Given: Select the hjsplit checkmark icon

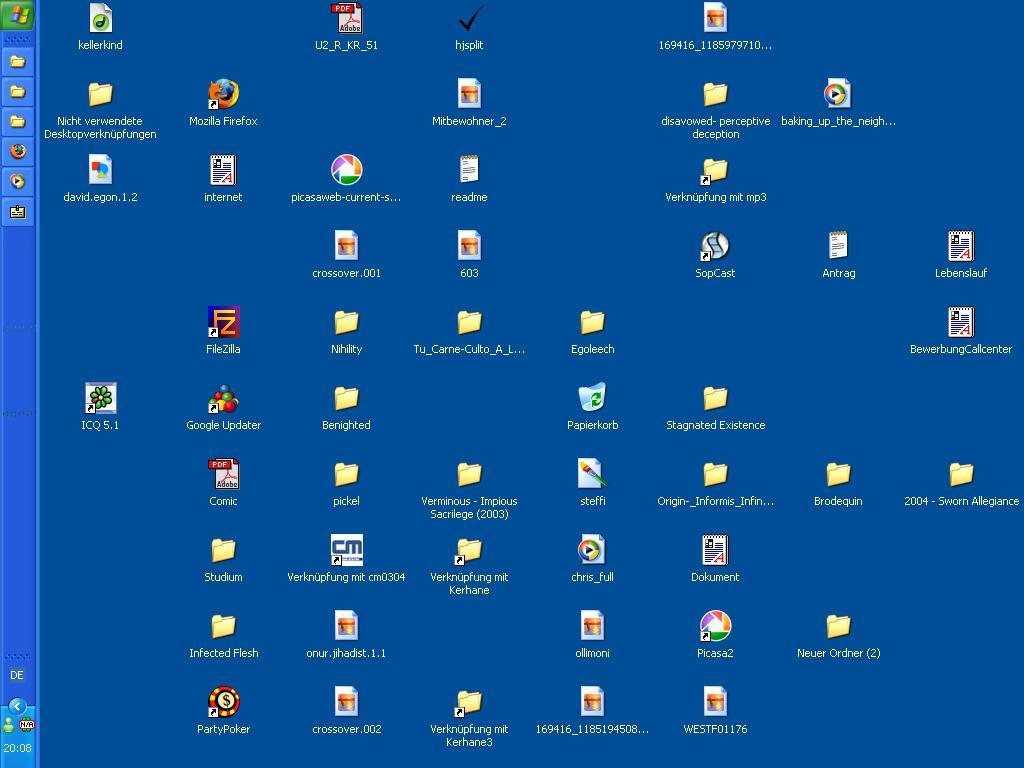Looking at the screenshot, I should 469,19.
